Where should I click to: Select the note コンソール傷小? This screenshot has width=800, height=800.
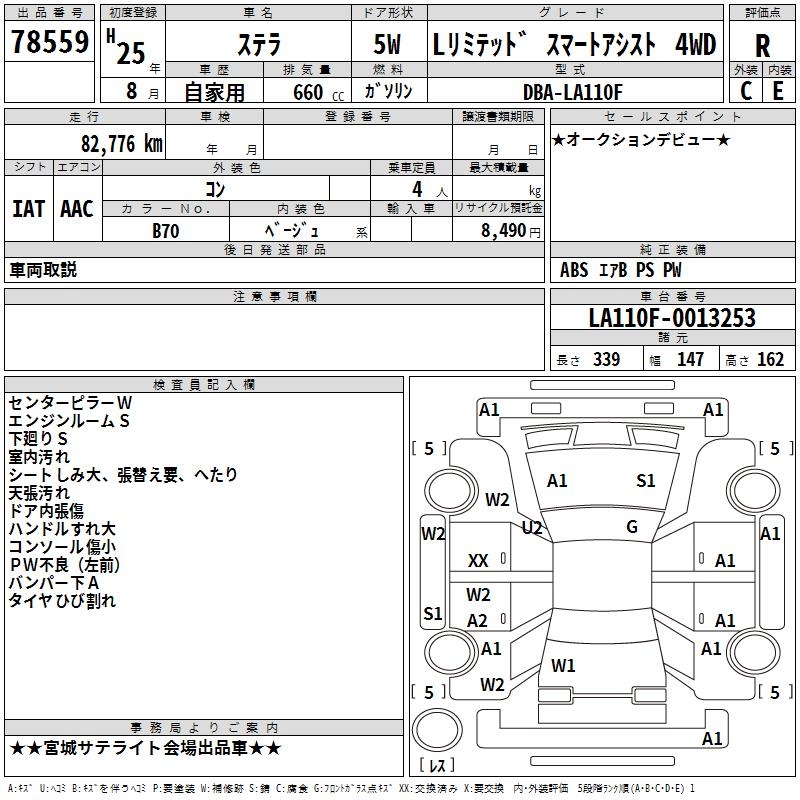tap(62, 546)
